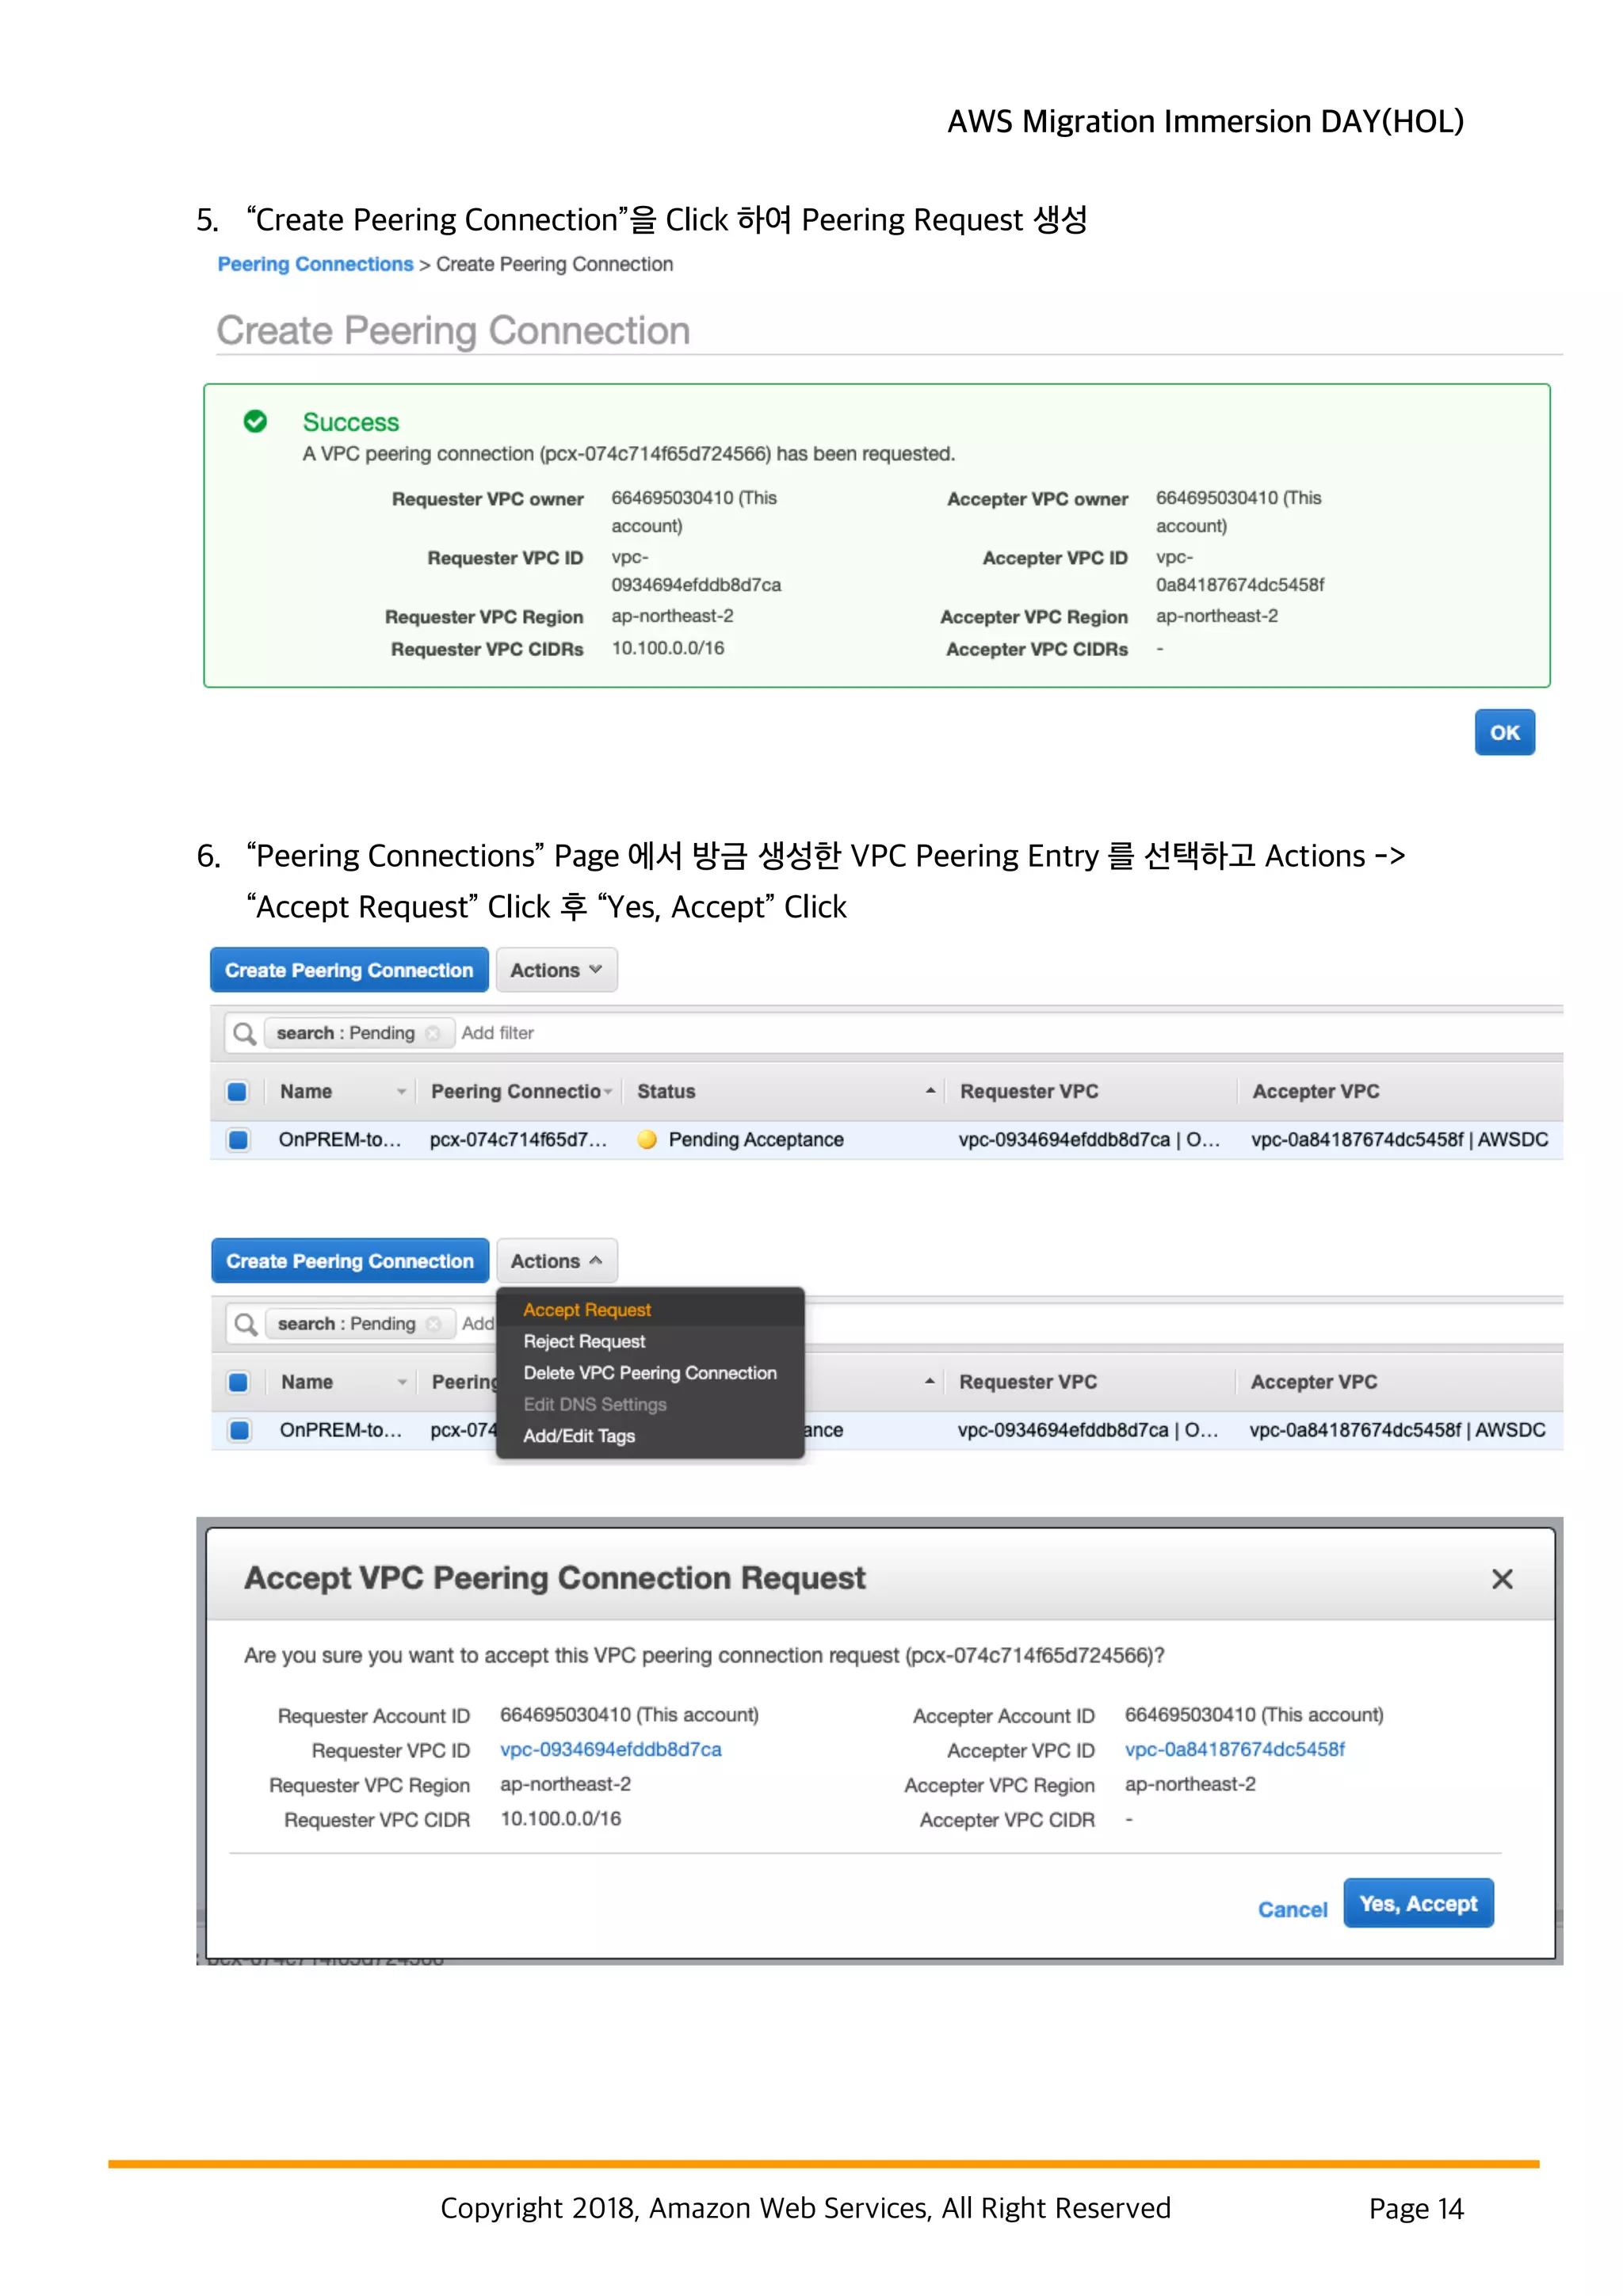Image resolution: width=1623 pixels, height=2296 pixels.
Task: Choose Delete VPC Peering Connection menu item
Action: [650, 1373]
